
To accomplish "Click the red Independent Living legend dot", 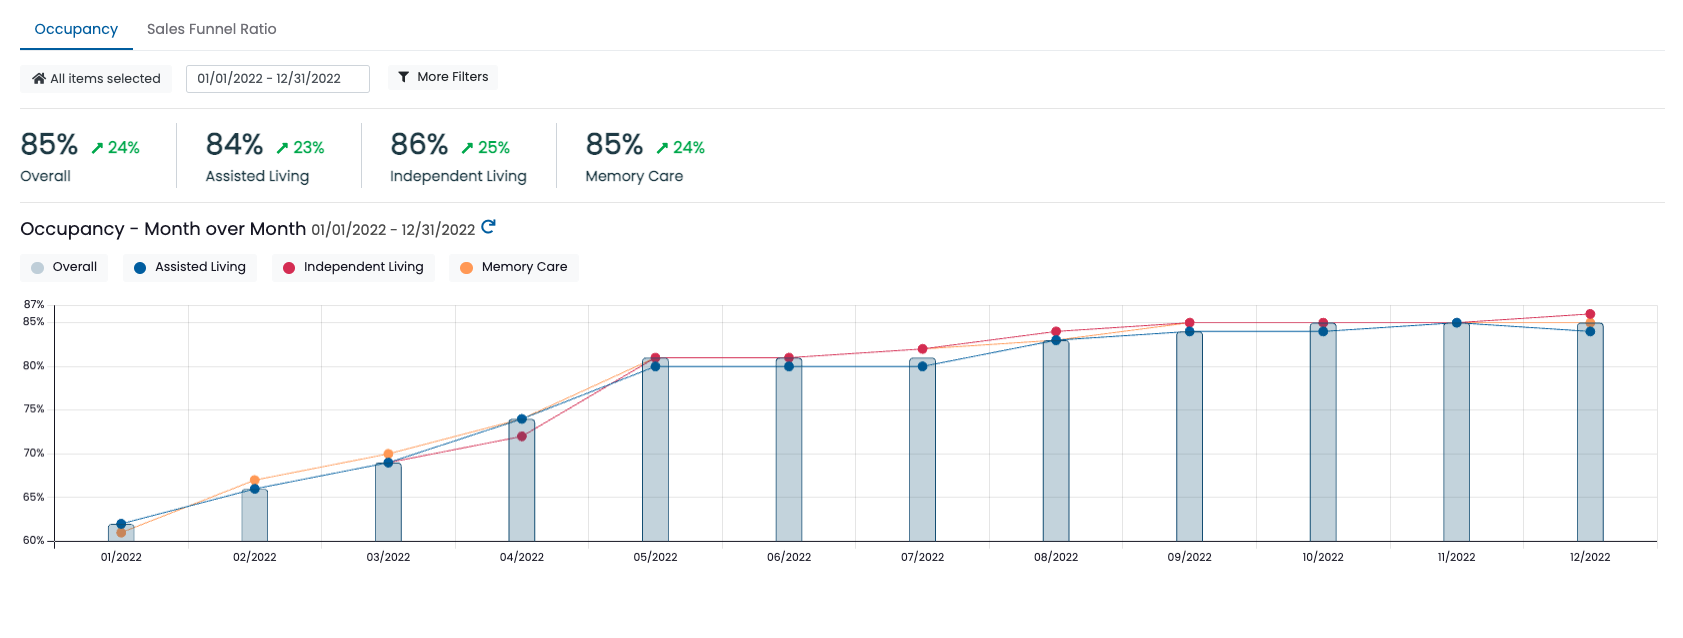I will tap(289, 268).
